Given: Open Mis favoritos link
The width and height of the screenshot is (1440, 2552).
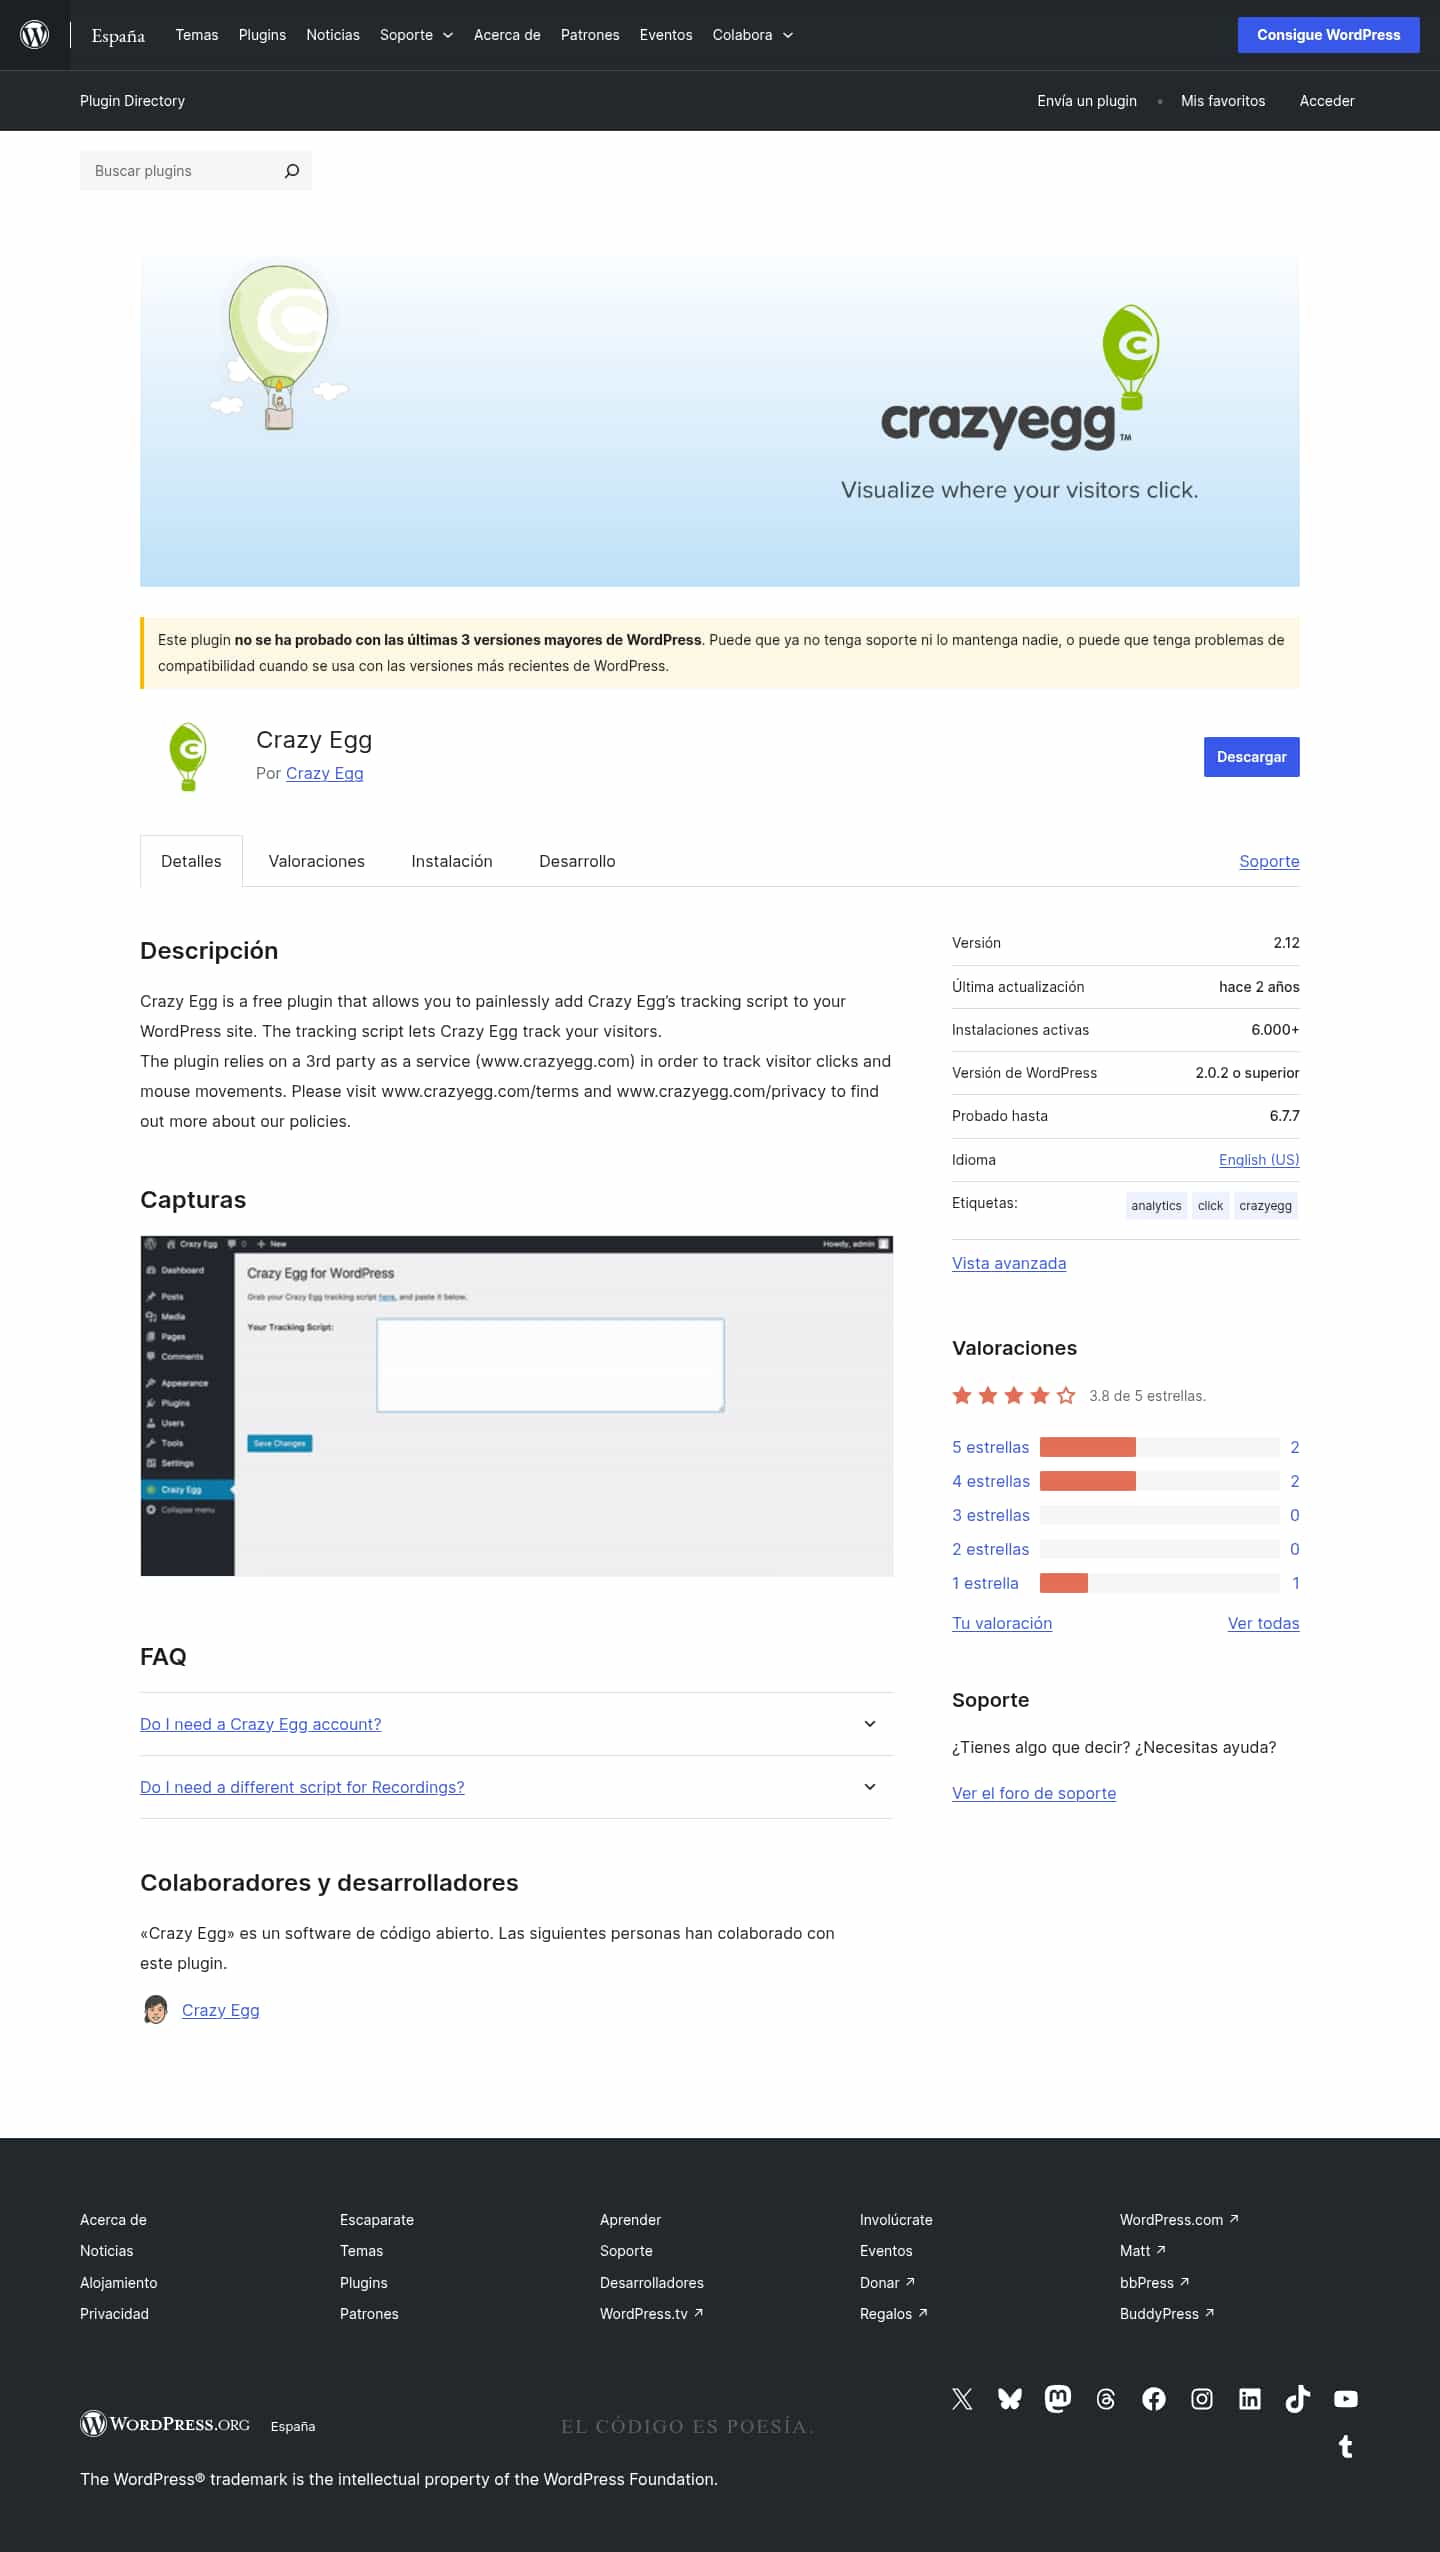Looking at the screenshot, I should coord(1223,101).
